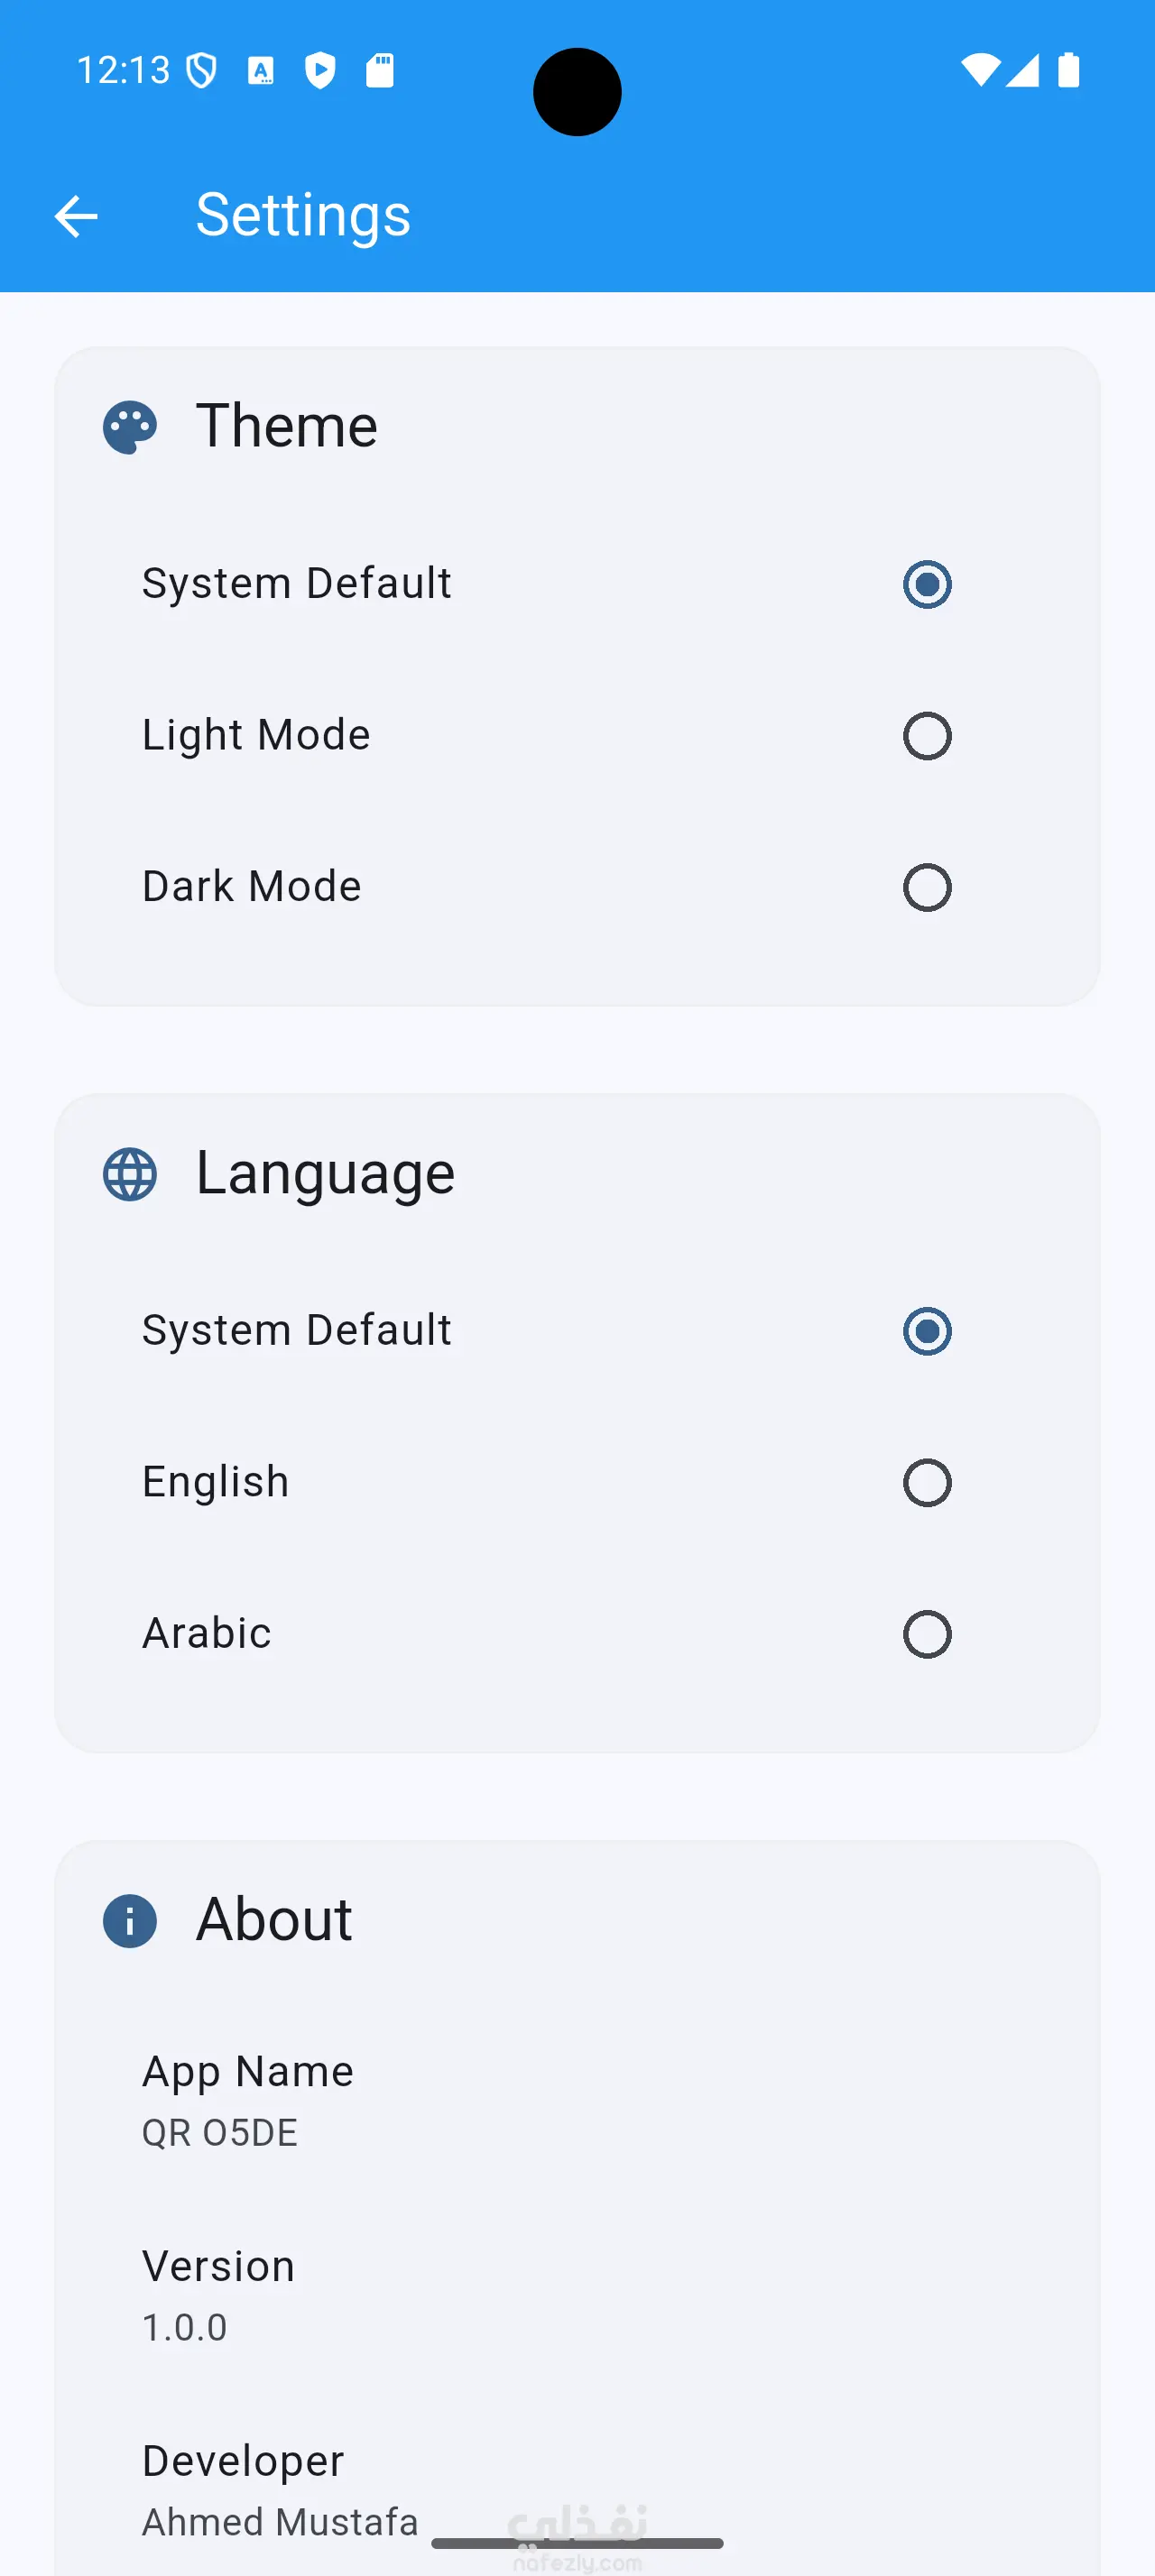Tap the Developer Ahmed Mustafa entry
1155x2576 pixels.
click(x=280, y=2489)
